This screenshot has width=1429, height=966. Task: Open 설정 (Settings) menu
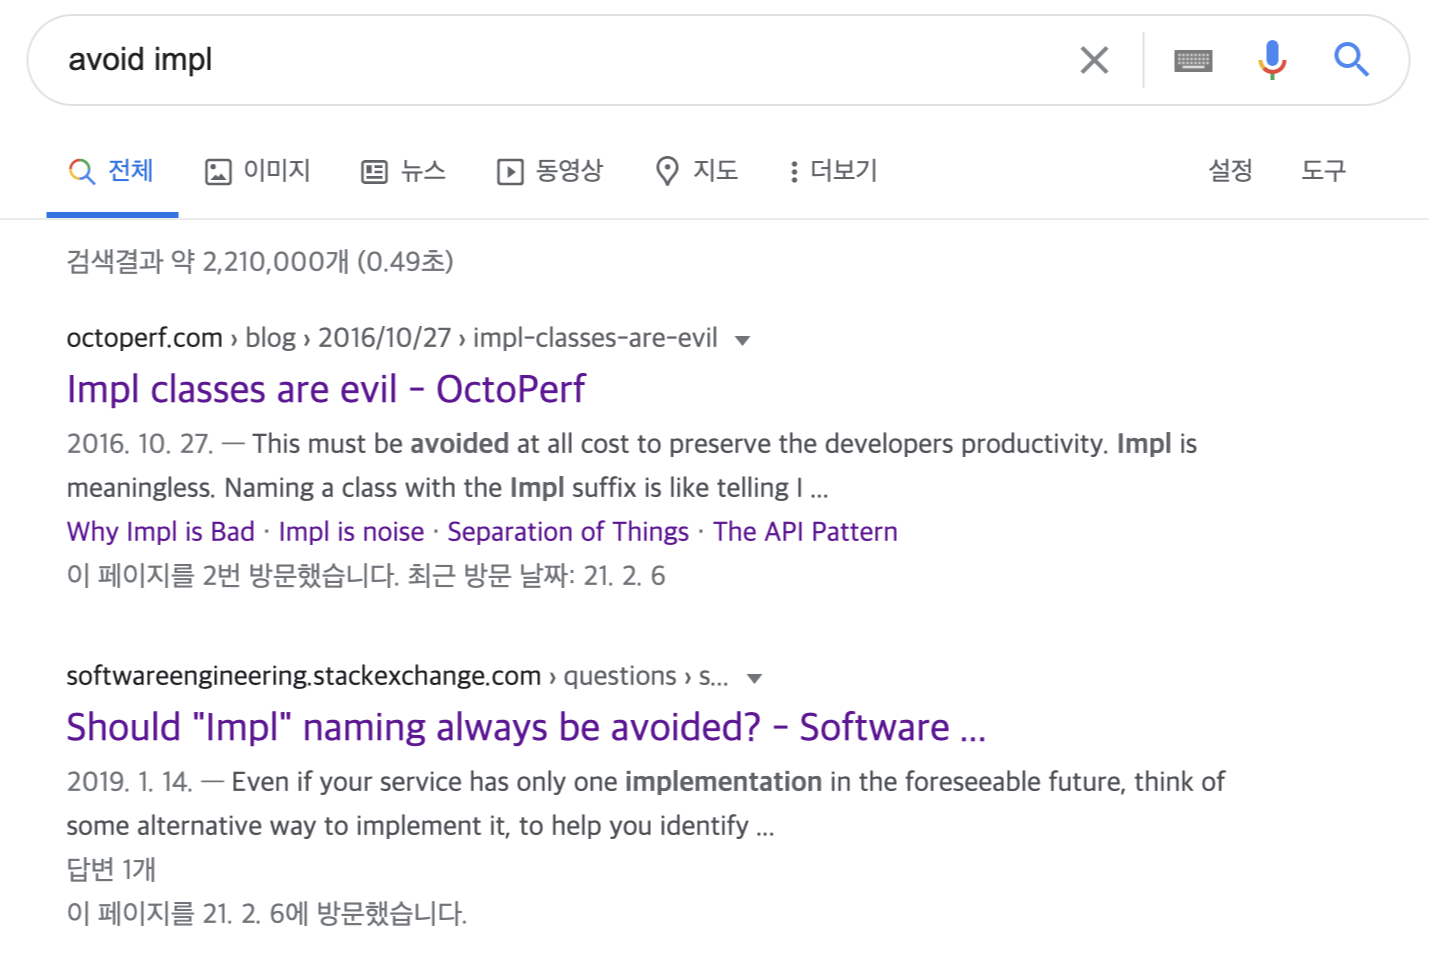(1230, 171)
